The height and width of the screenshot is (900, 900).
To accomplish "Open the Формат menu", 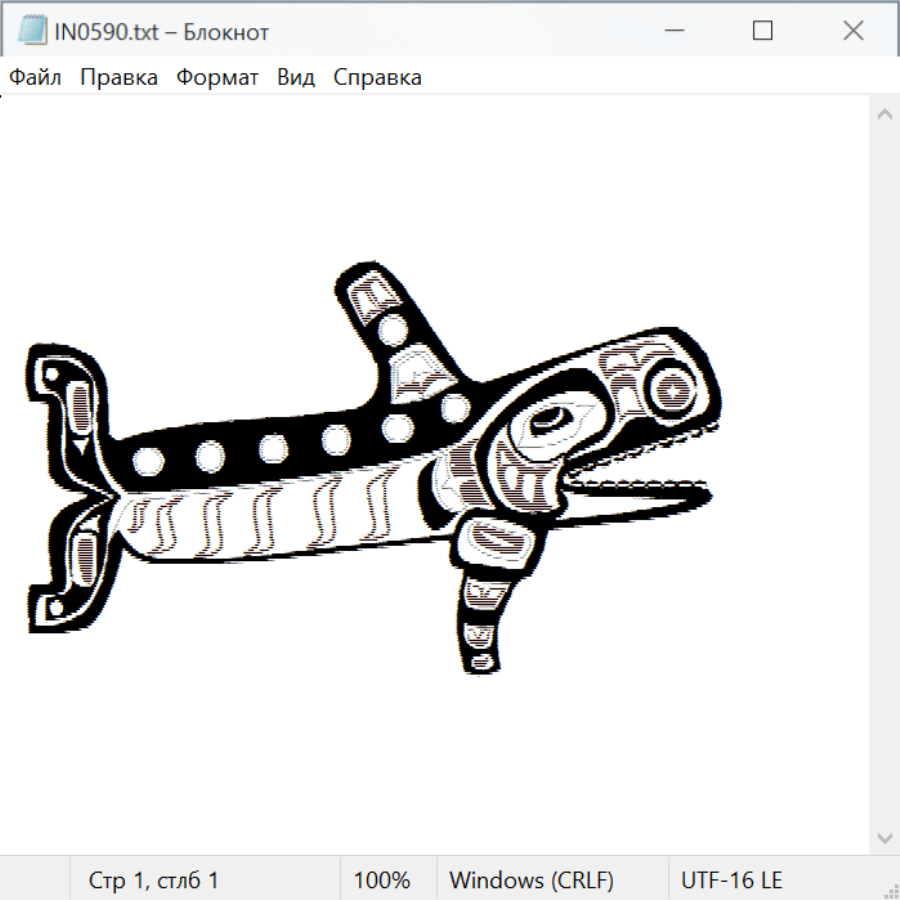I will click(x=217, y=77).
